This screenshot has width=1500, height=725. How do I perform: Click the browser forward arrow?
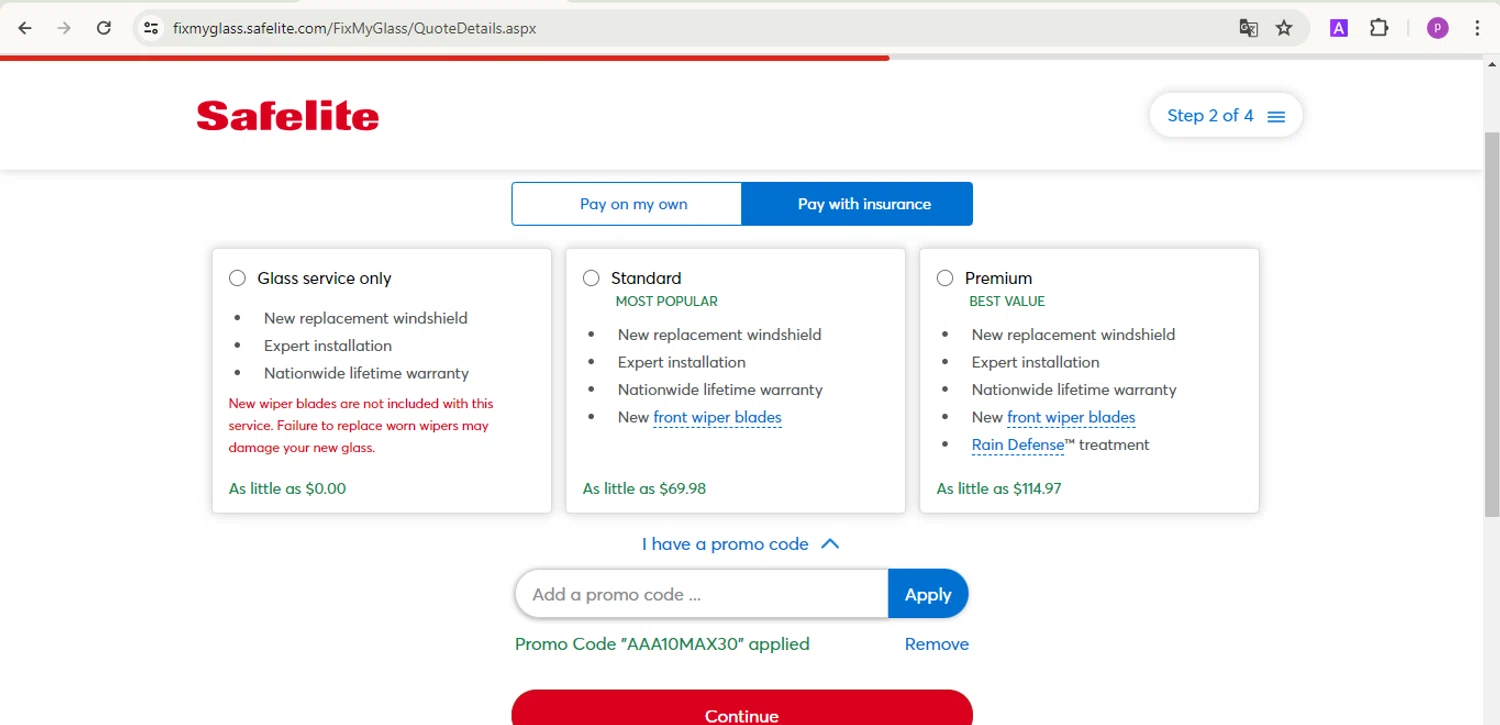click(64, 28)
